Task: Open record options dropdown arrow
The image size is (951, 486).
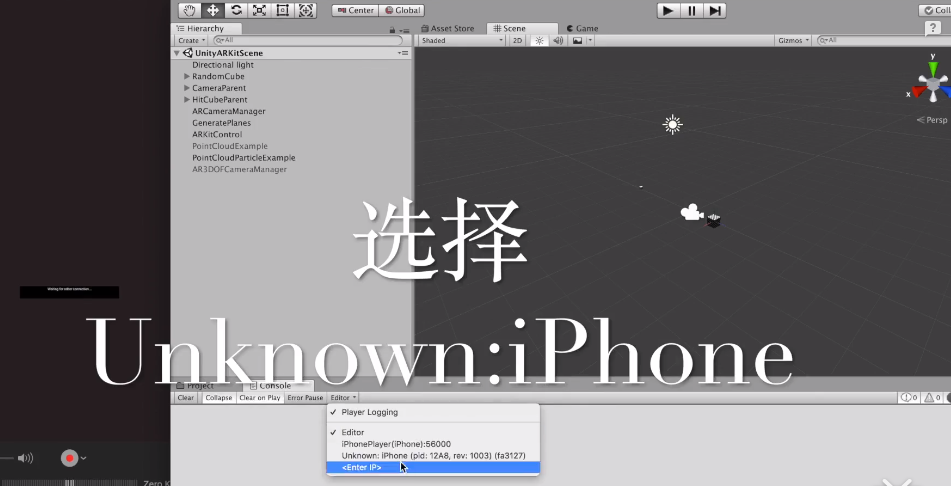Action: pos(84,458)
